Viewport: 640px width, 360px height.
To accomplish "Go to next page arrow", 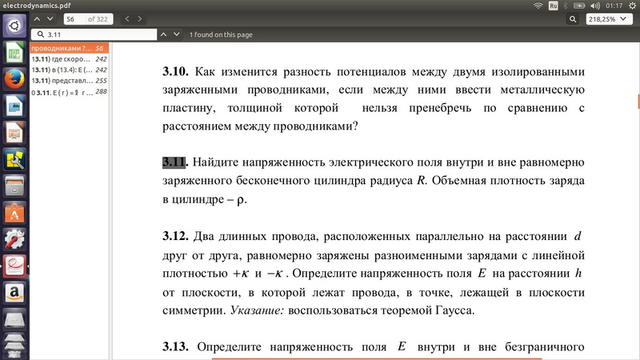I will click(x=50, y=19).
